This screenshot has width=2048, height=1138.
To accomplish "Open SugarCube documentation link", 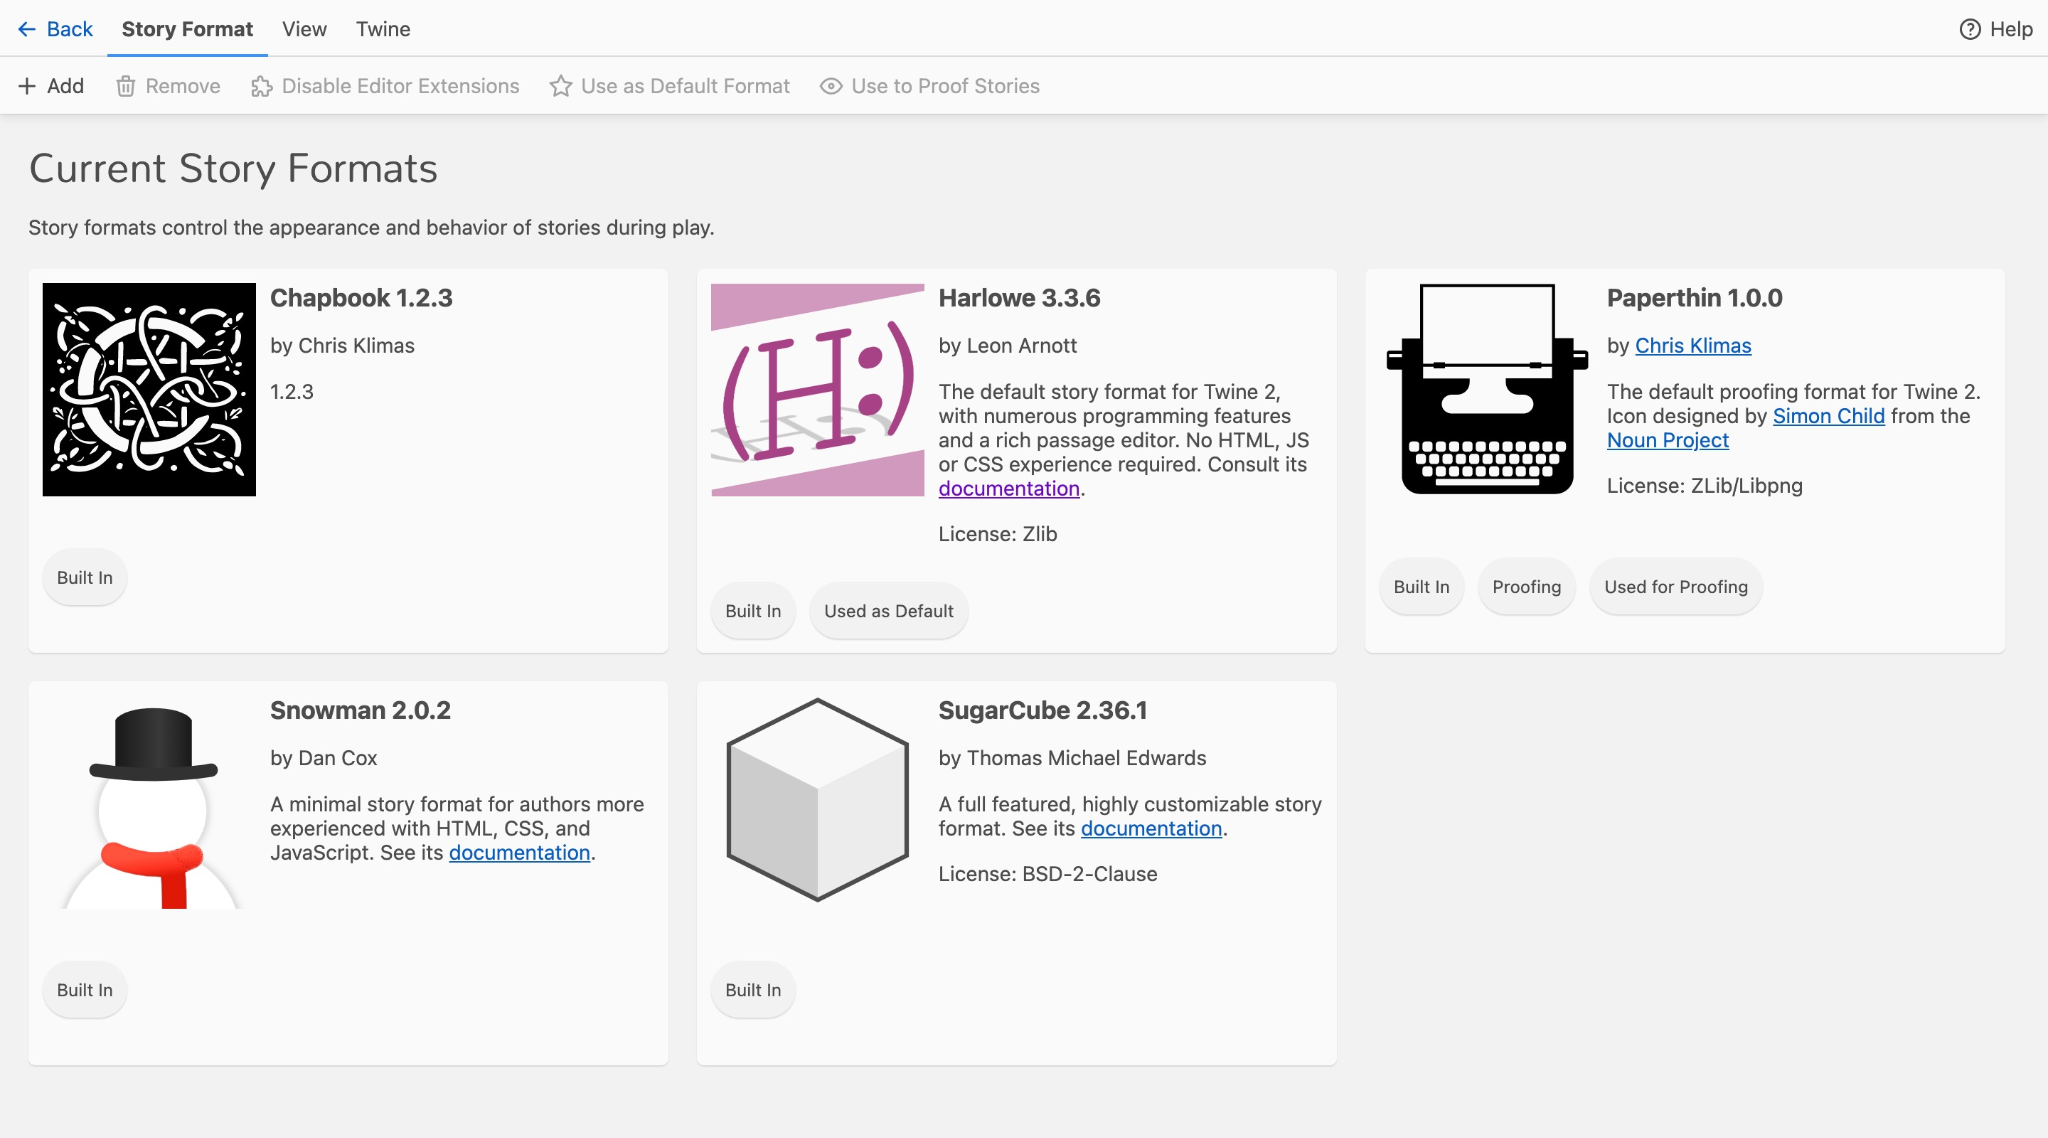I will 1151,829.
